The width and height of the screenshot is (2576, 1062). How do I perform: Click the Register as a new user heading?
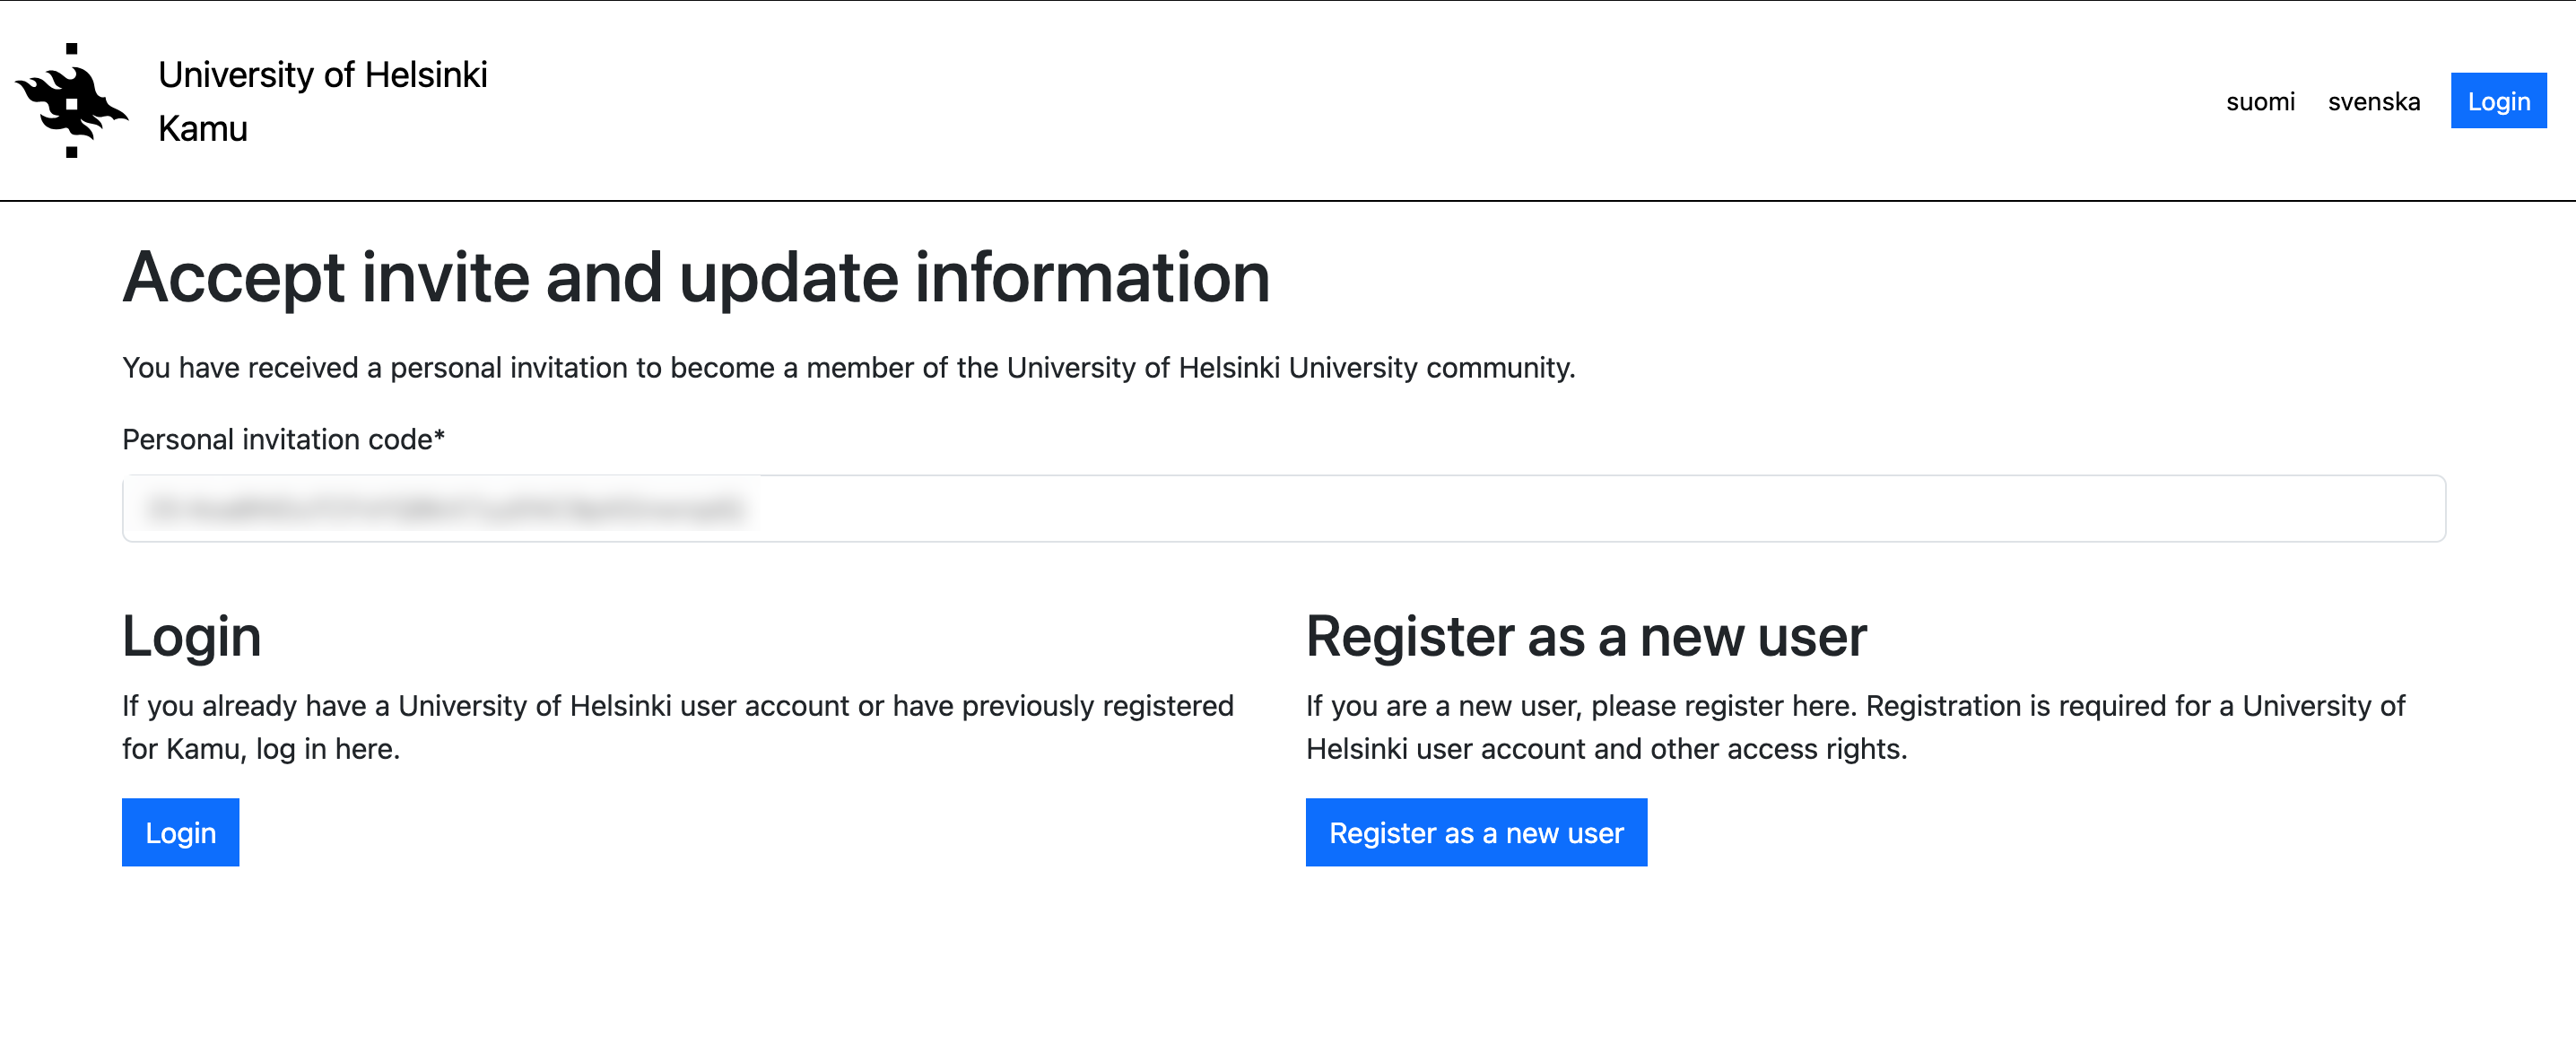point(1585,636)
